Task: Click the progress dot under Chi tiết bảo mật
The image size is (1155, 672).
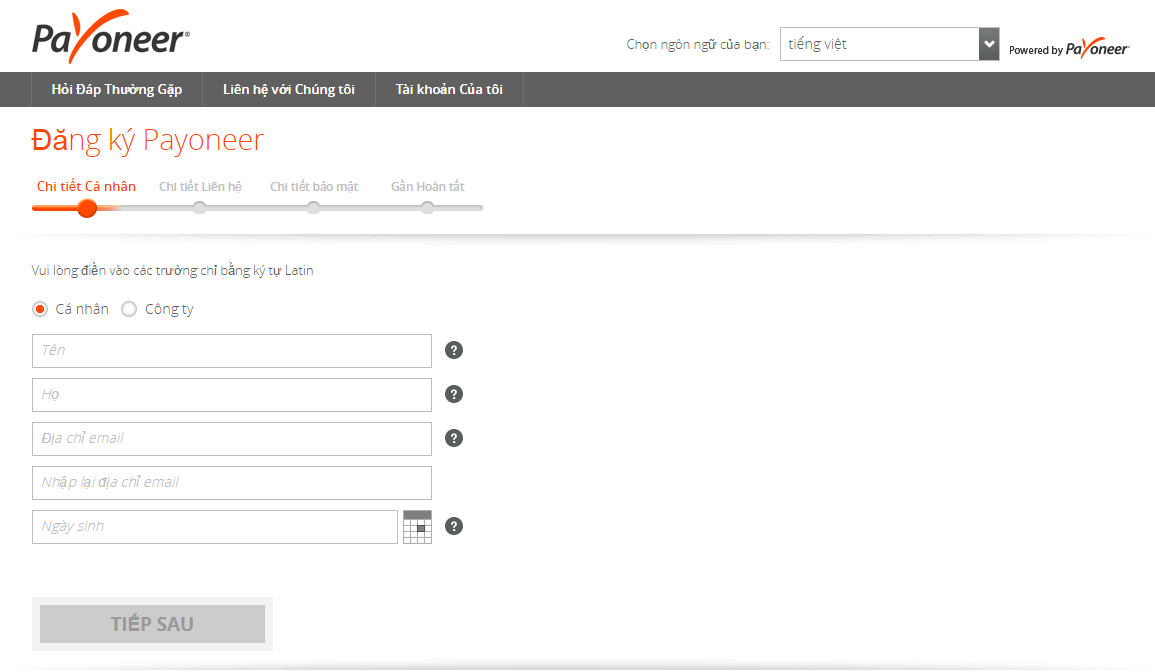Action: tap(314, 209)
